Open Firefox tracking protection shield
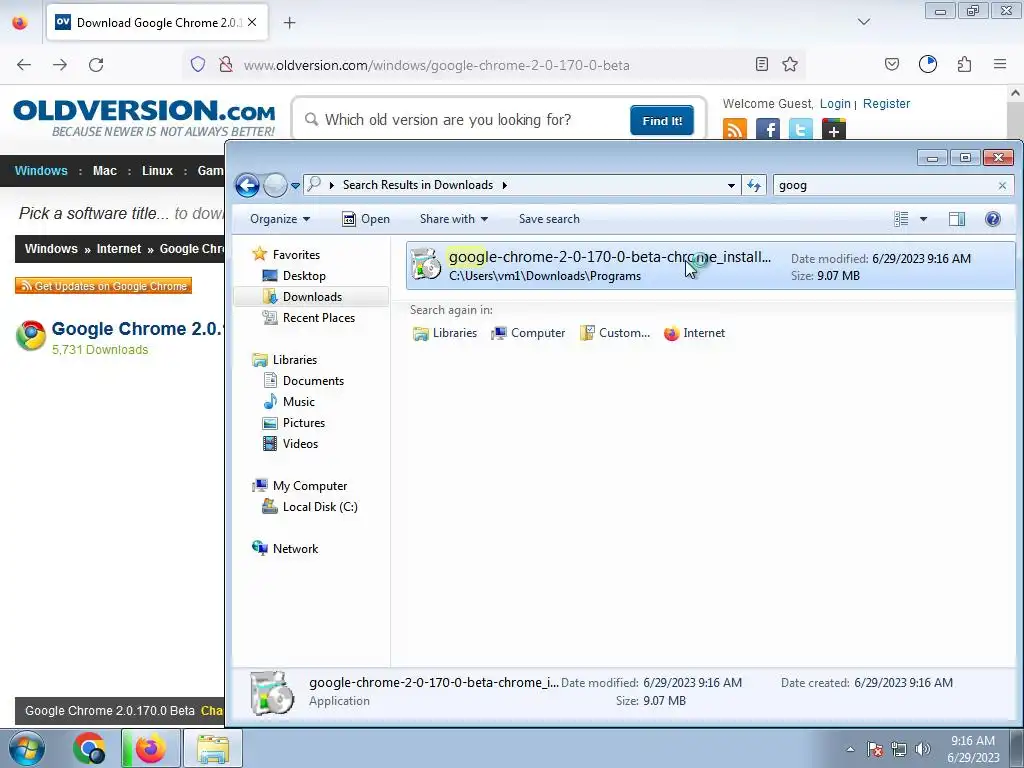Screen dimensions: 1024x768 pos(198,64)
